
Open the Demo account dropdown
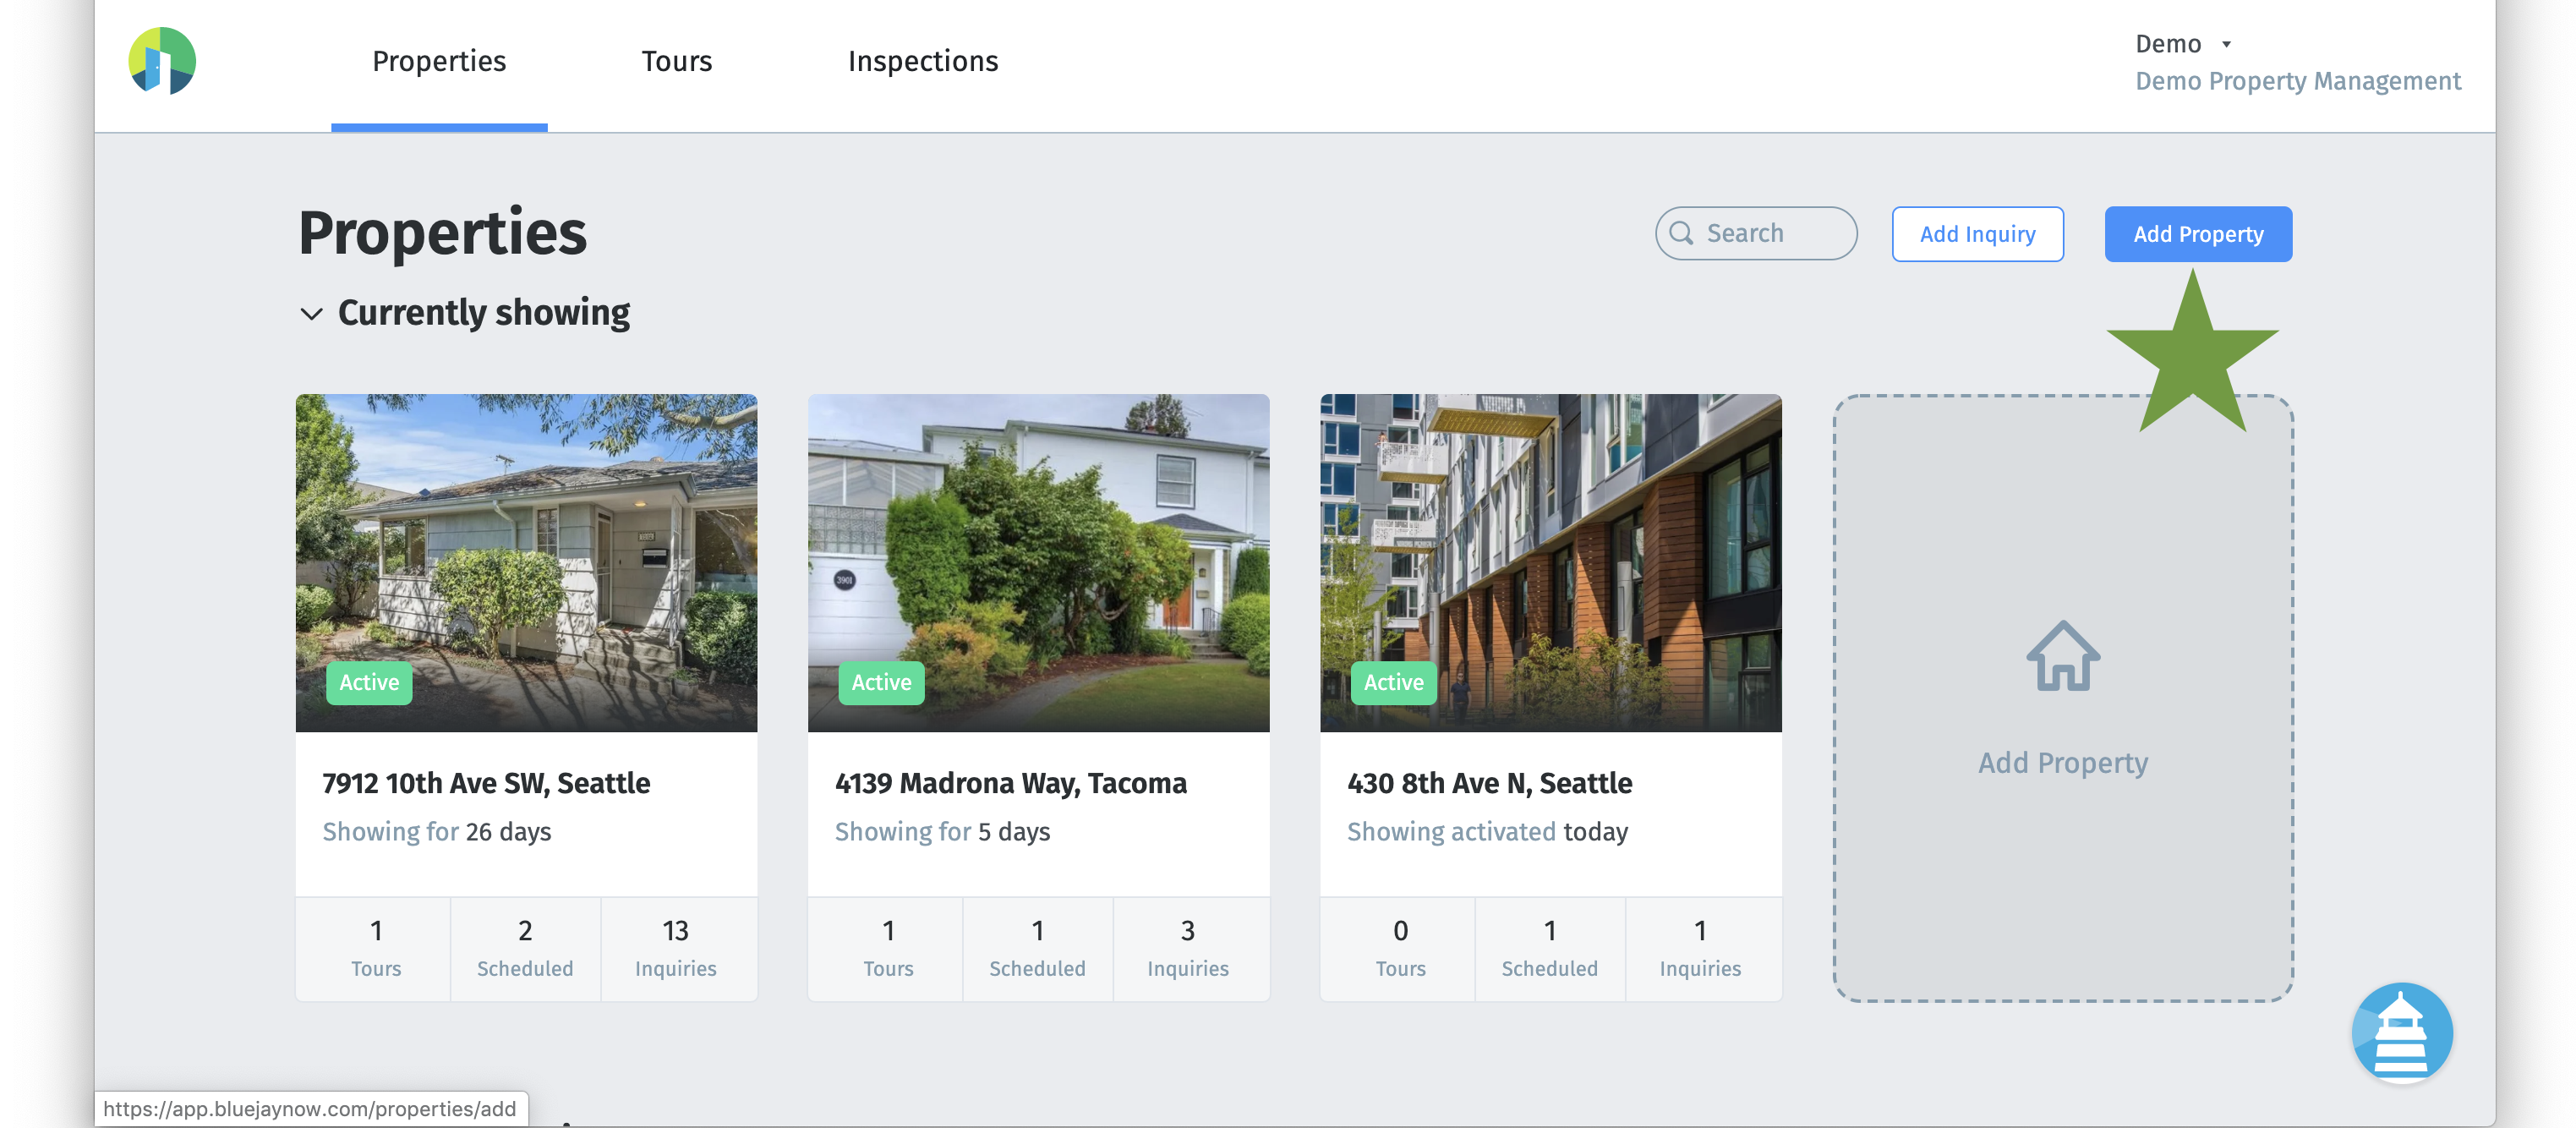click(x=2183, y=44)
